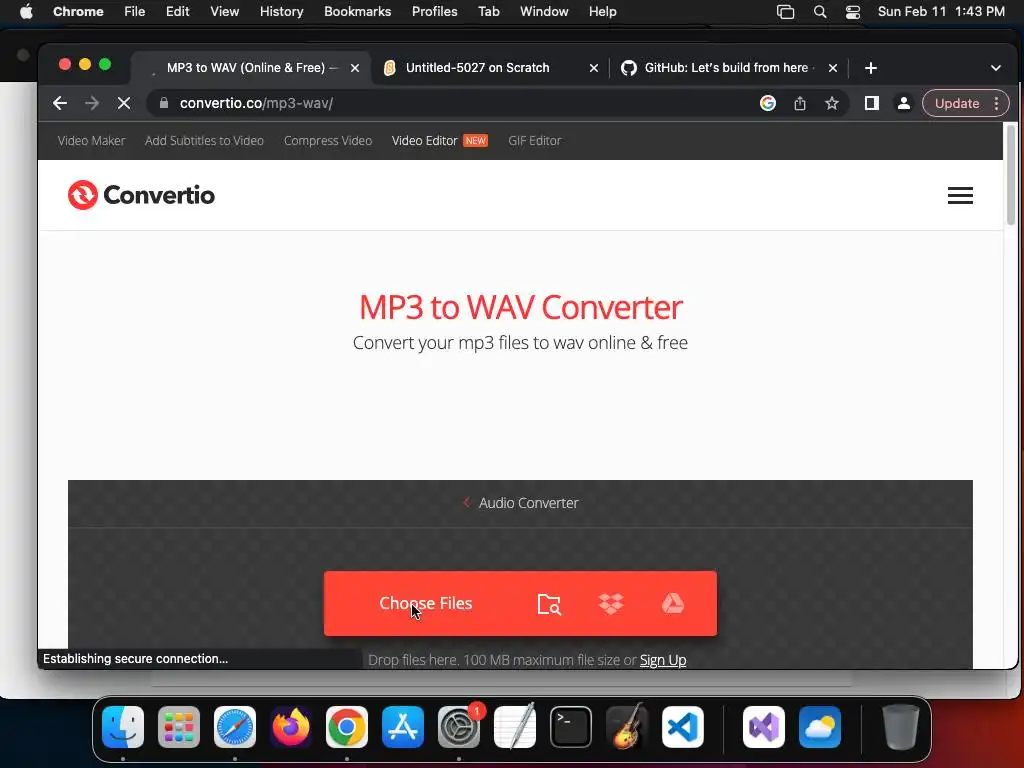
Task: Open the Profiles menu
Action: pos(435,12)
